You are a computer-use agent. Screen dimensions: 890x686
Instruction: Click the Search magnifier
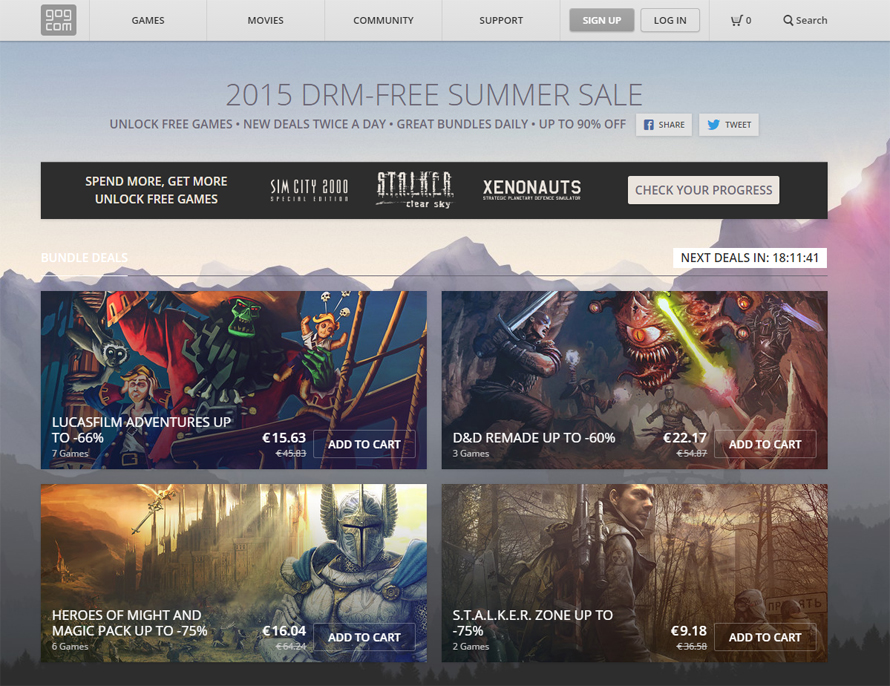[x=788, y=20]
